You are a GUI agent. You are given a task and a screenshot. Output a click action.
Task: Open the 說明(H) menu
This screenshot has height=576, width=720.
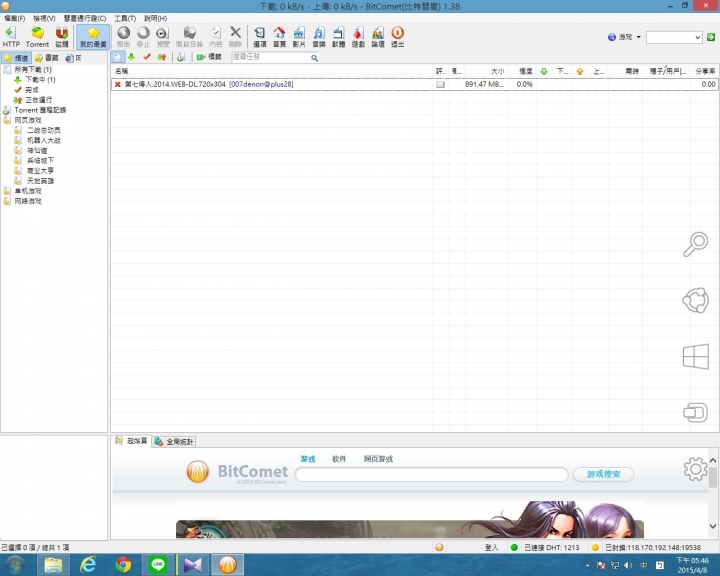(155, 18)
